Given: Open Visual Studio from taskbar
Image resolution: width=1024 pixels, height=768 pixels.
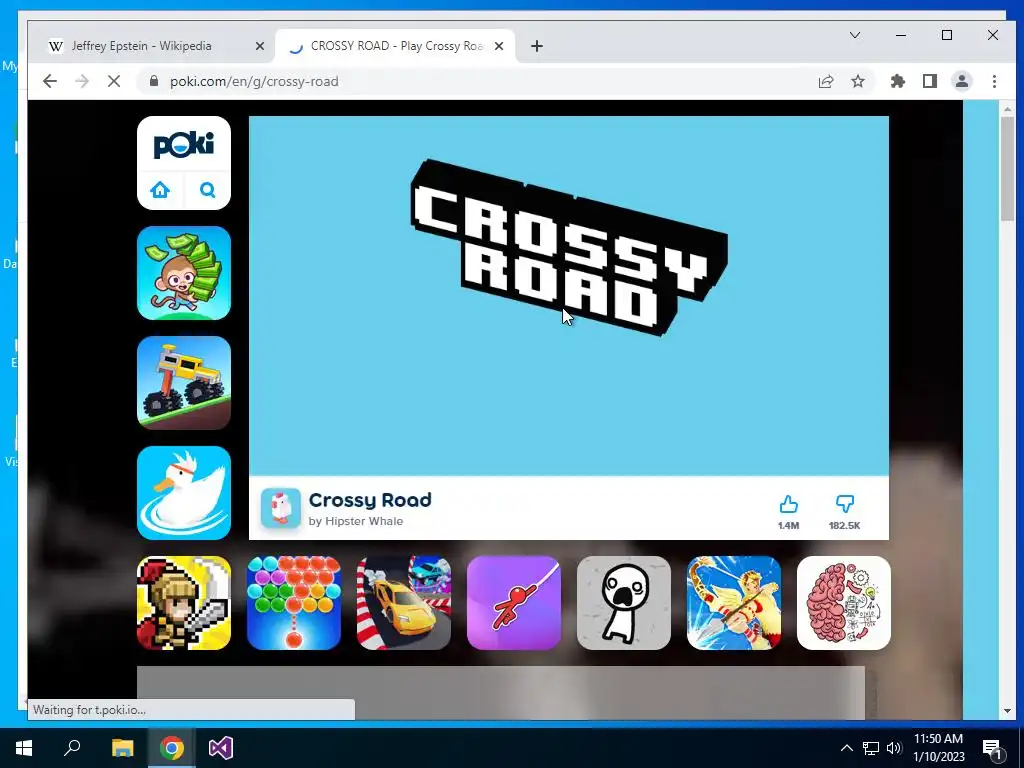Looking at the screenshot, I should (221, 748).
